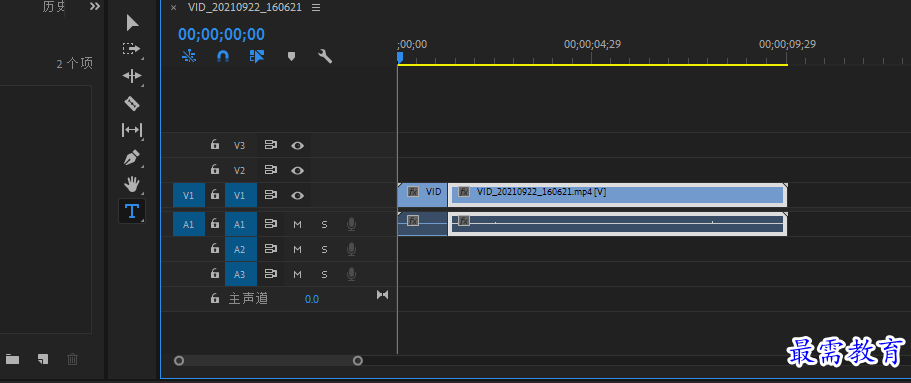The image size is (911, 383).
Task: Toggle timeline Snap magnet
Action: pos(223,56)
